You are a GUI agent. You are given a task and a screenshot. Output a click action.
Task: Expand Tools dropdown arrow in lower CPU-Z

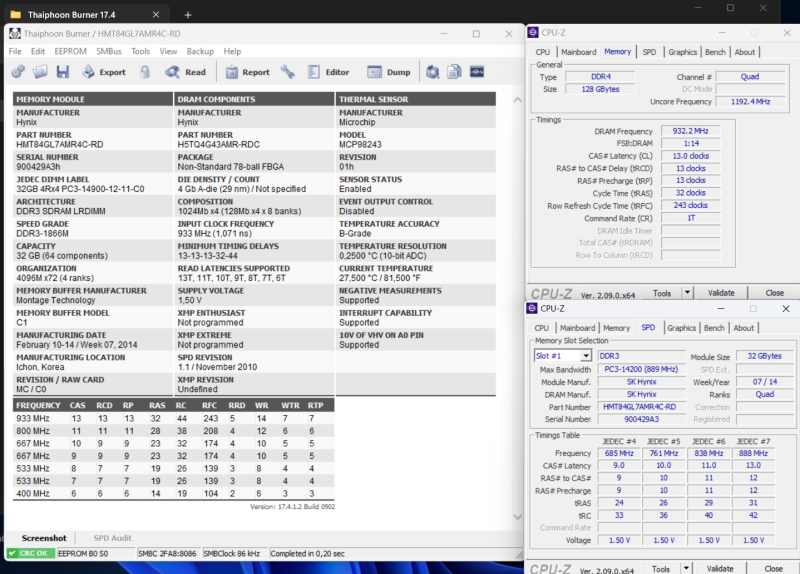click(686, 568)
